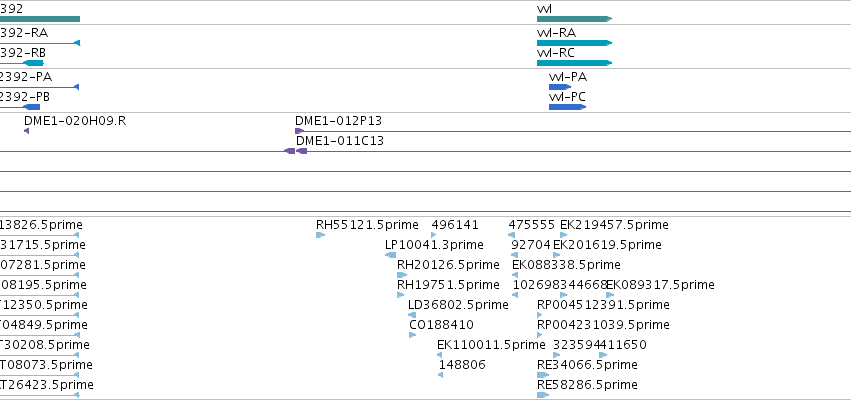851x400 pixels.
Task: Click the DME1-011C13 arrow glyph
Action: coord(302,151)
